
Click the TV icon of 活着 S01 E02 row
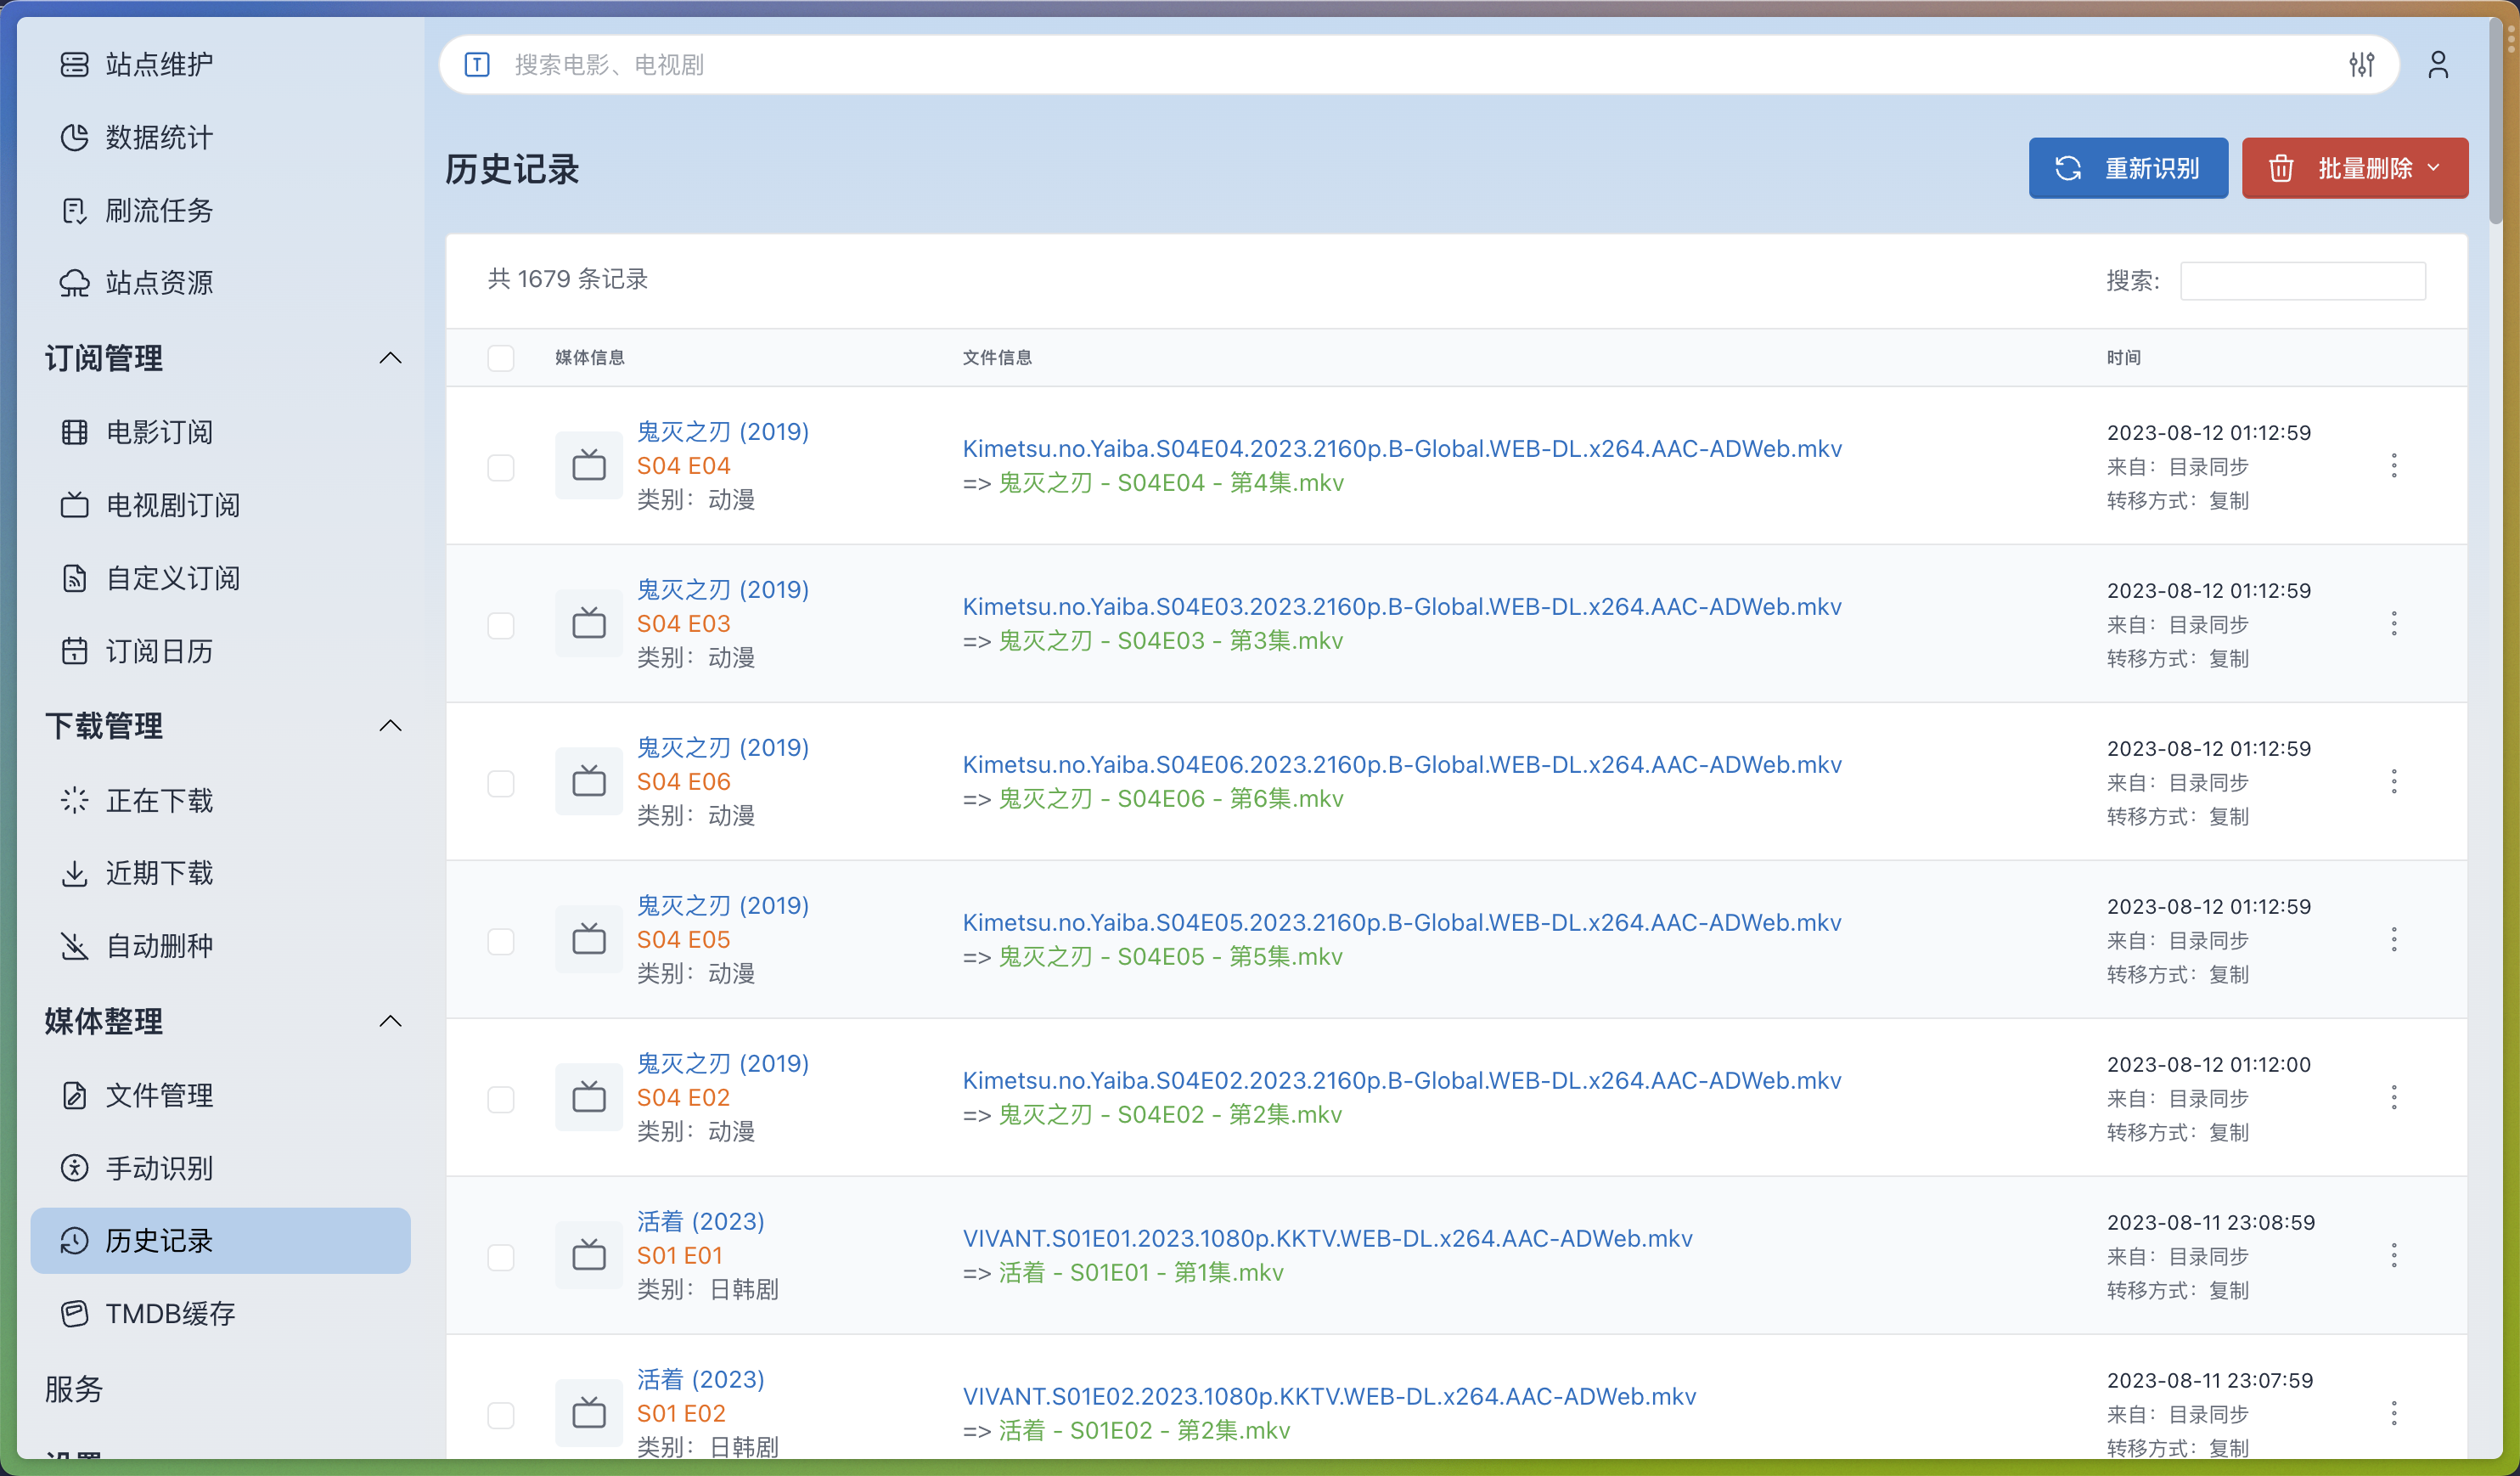click(589, 1413)
